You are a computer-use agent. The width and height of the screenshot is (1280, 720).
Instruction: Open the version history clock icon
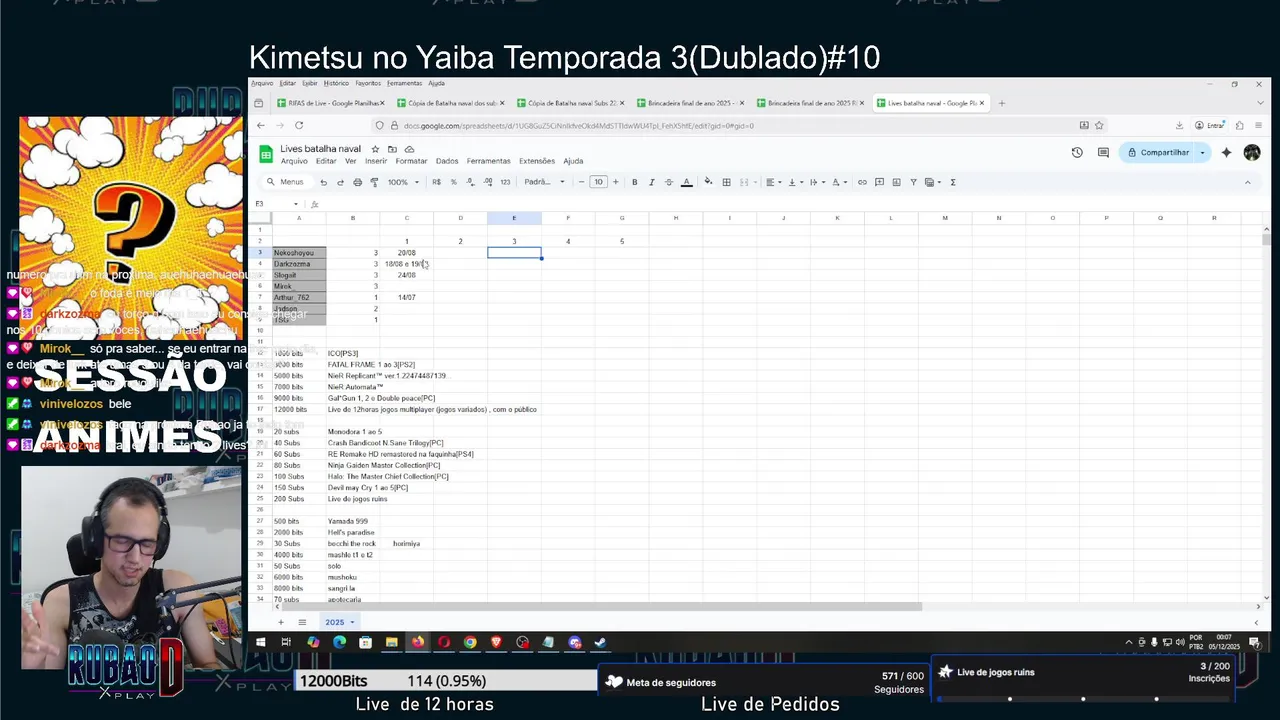(1077, 153)
